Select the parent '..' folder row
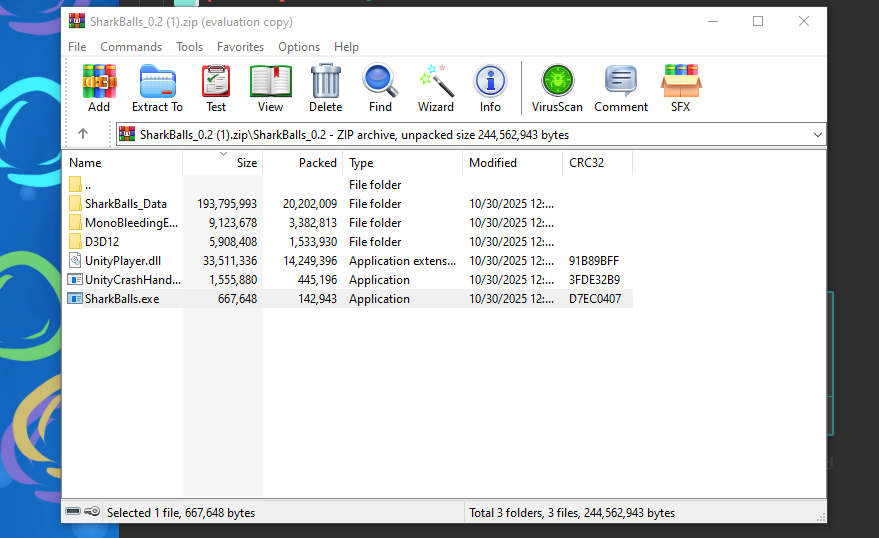Screen dimensions: 879x538 (x=348, y=184)
